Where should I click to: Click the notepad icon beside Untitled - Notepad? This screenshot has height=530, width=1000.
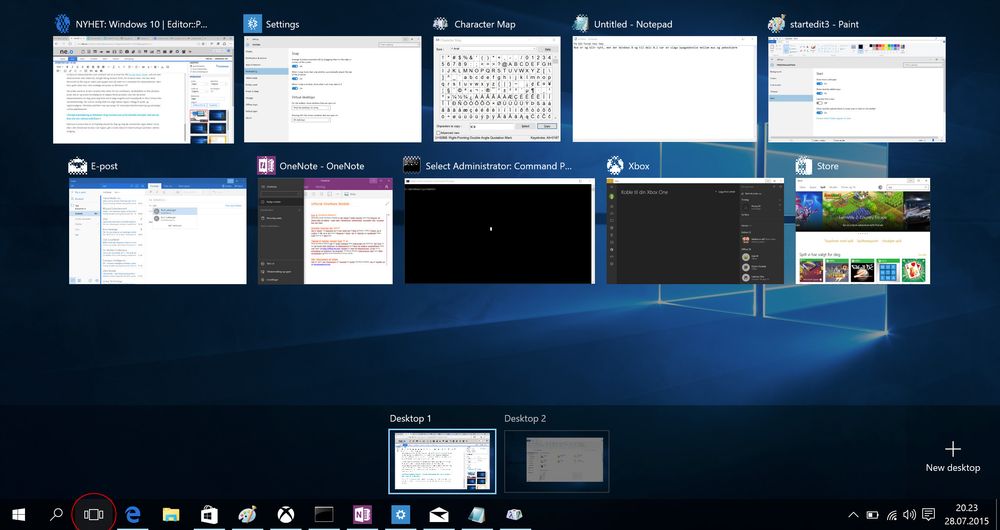581,24
